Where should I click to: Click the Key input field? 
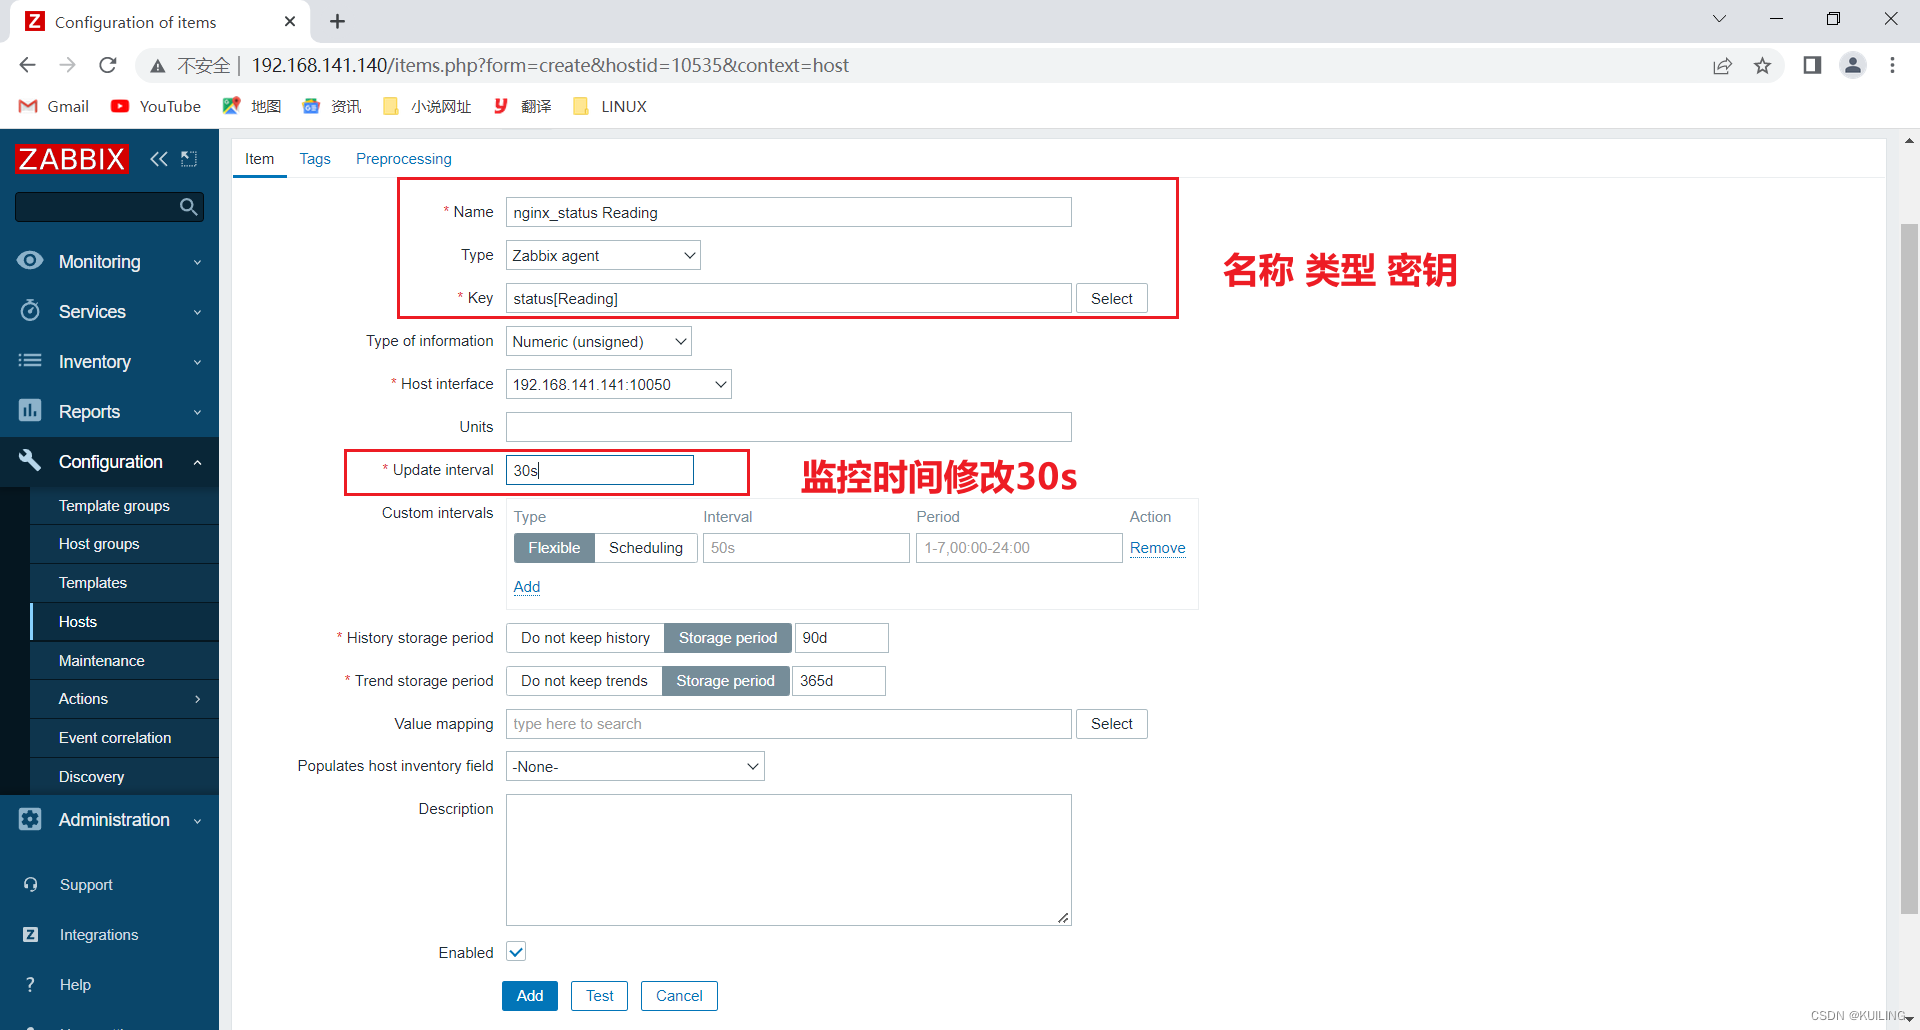(789, 298)
